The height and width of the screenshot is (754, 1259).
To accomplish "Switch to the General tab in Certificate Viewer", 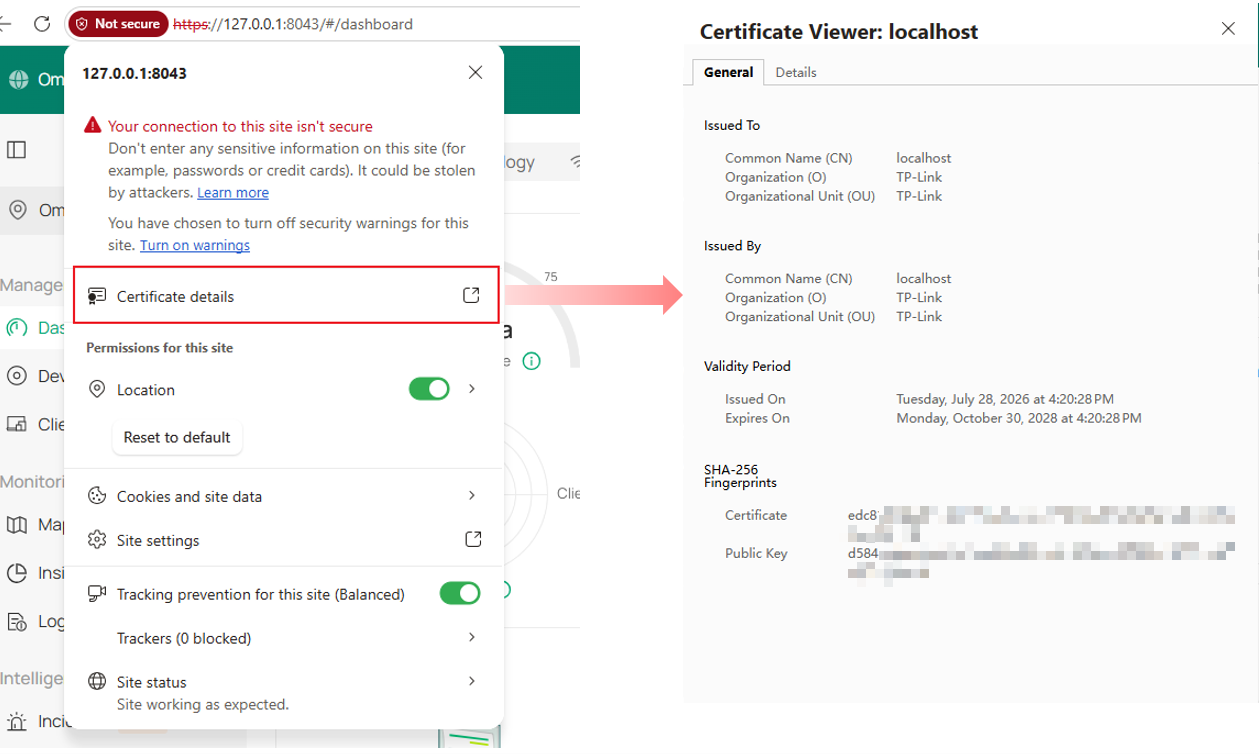I will [728, 72].
